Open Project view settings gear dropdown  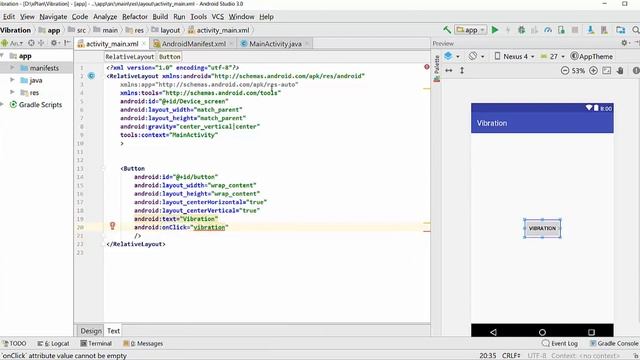tap(55, 43)
